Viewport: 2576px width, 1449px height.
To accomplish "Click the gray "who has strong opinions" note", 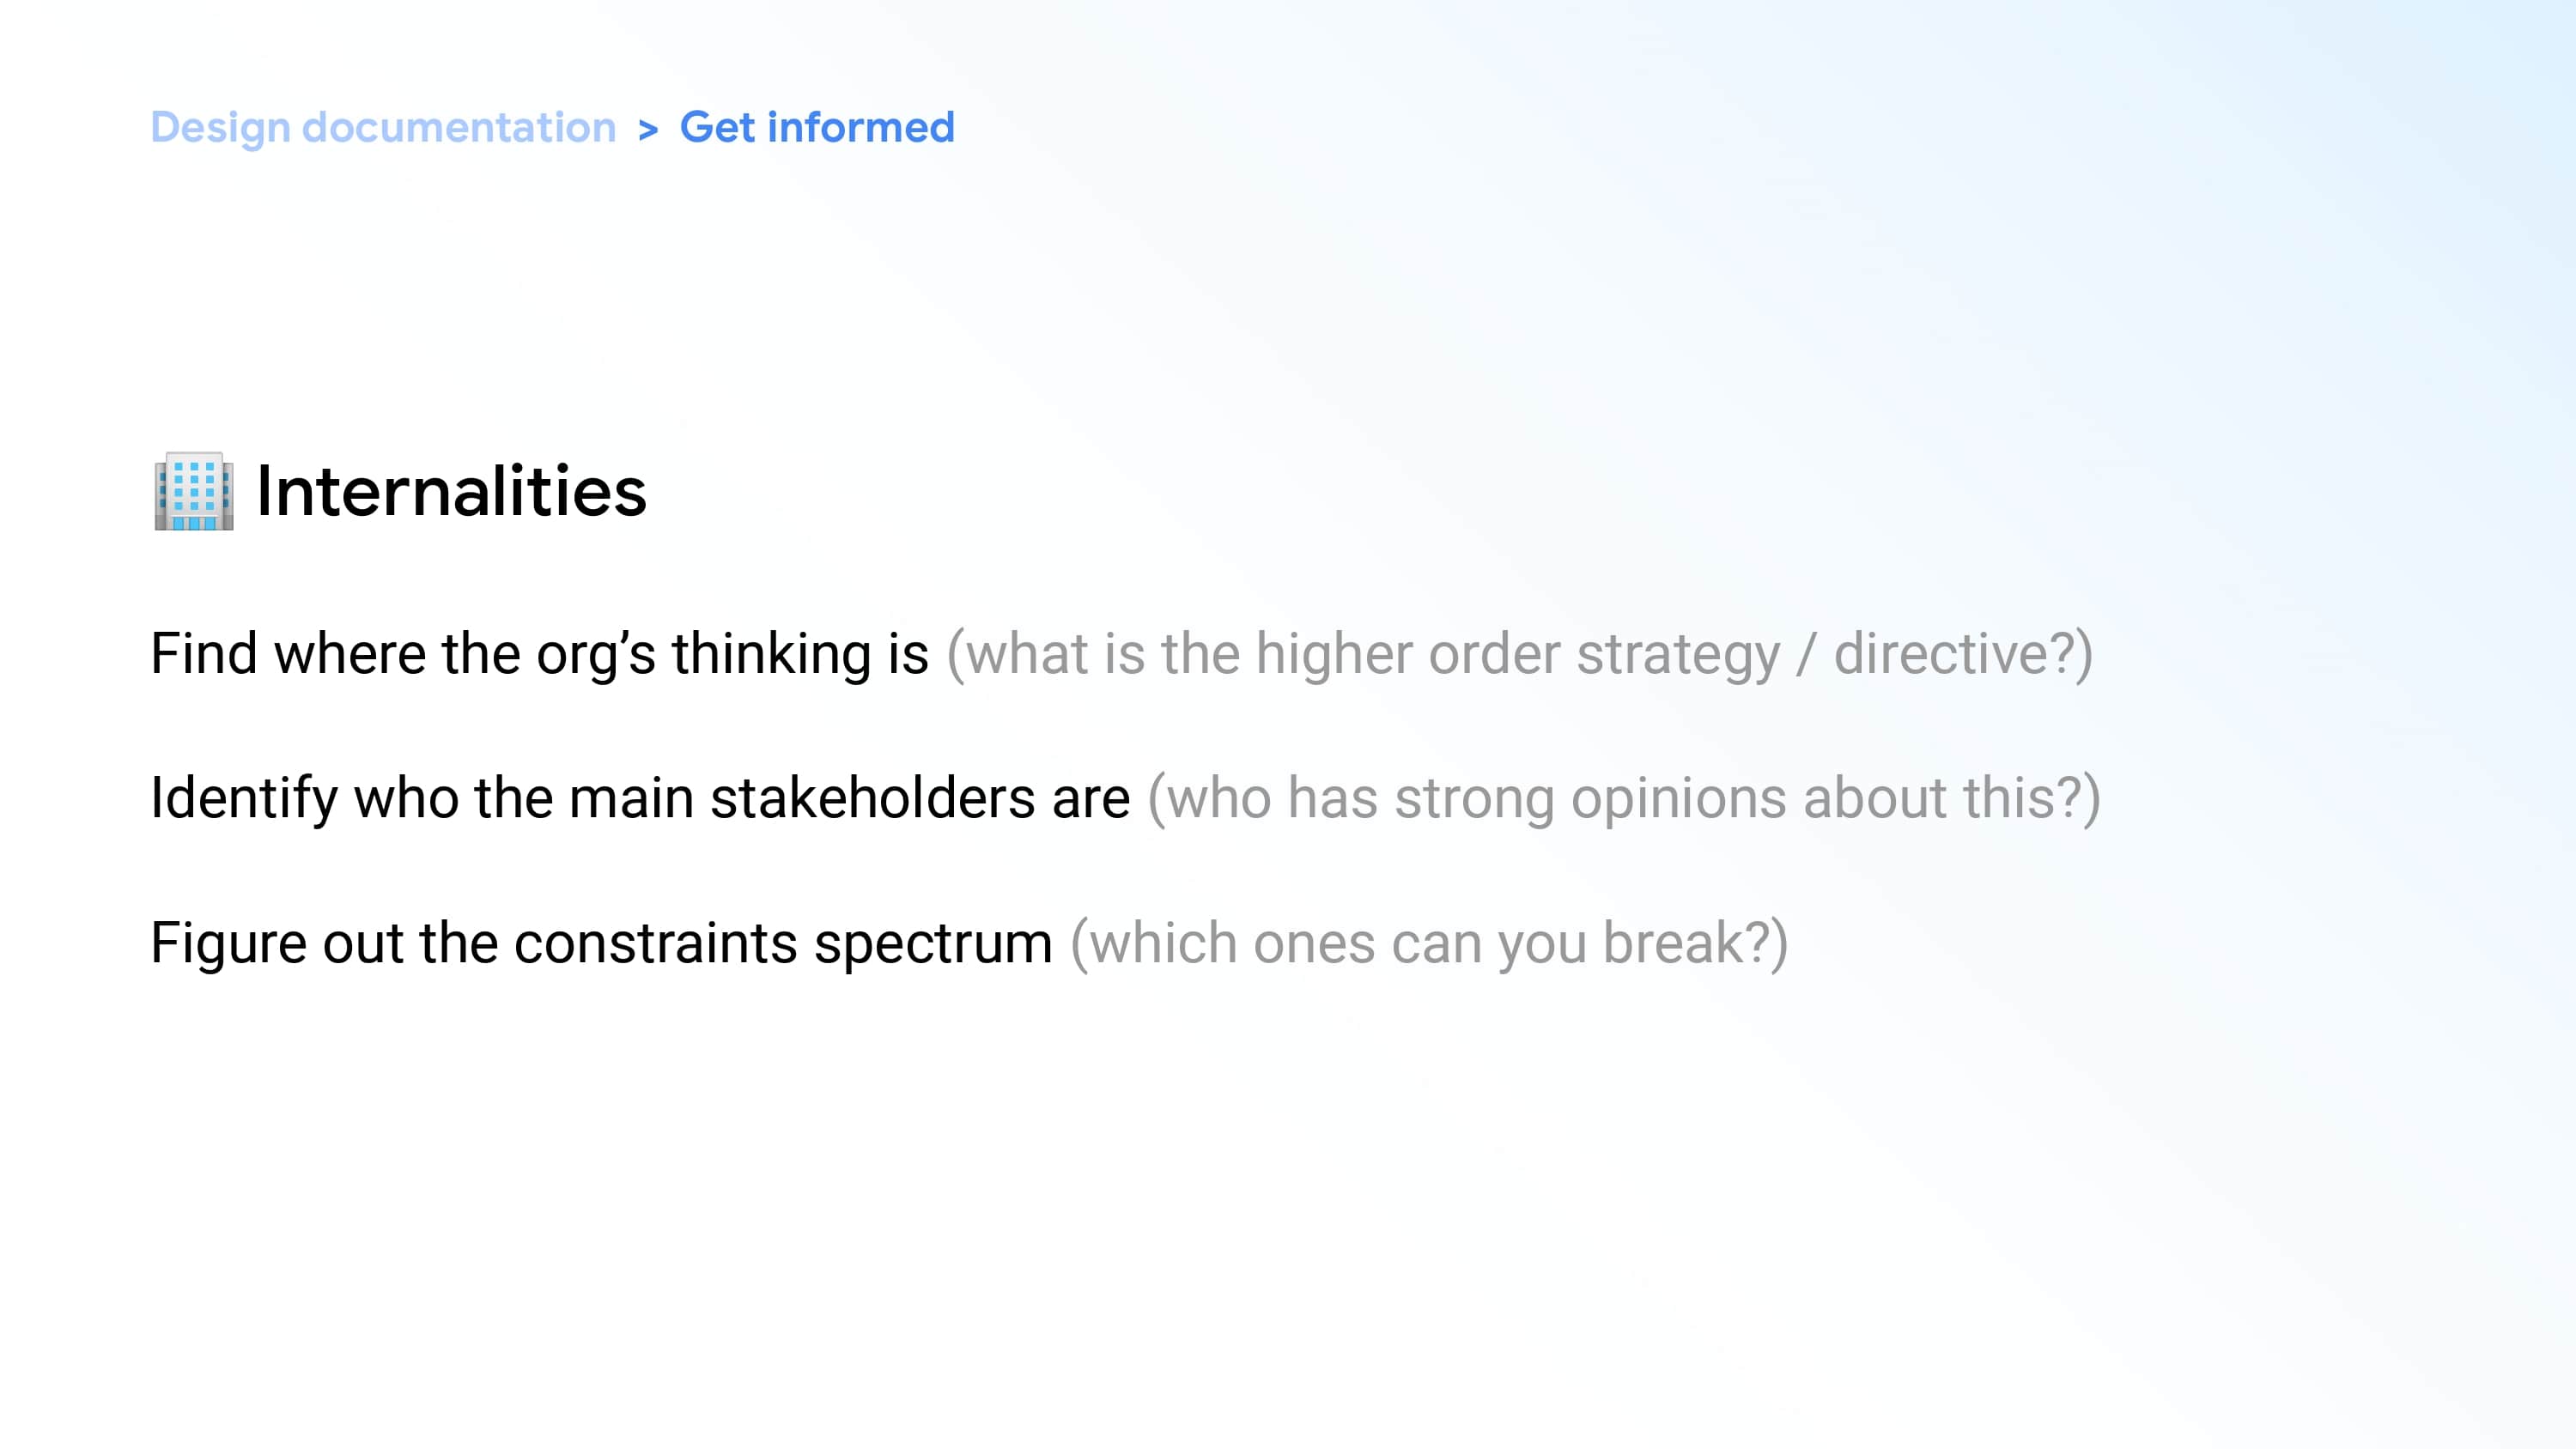I will pos(1623,798).
